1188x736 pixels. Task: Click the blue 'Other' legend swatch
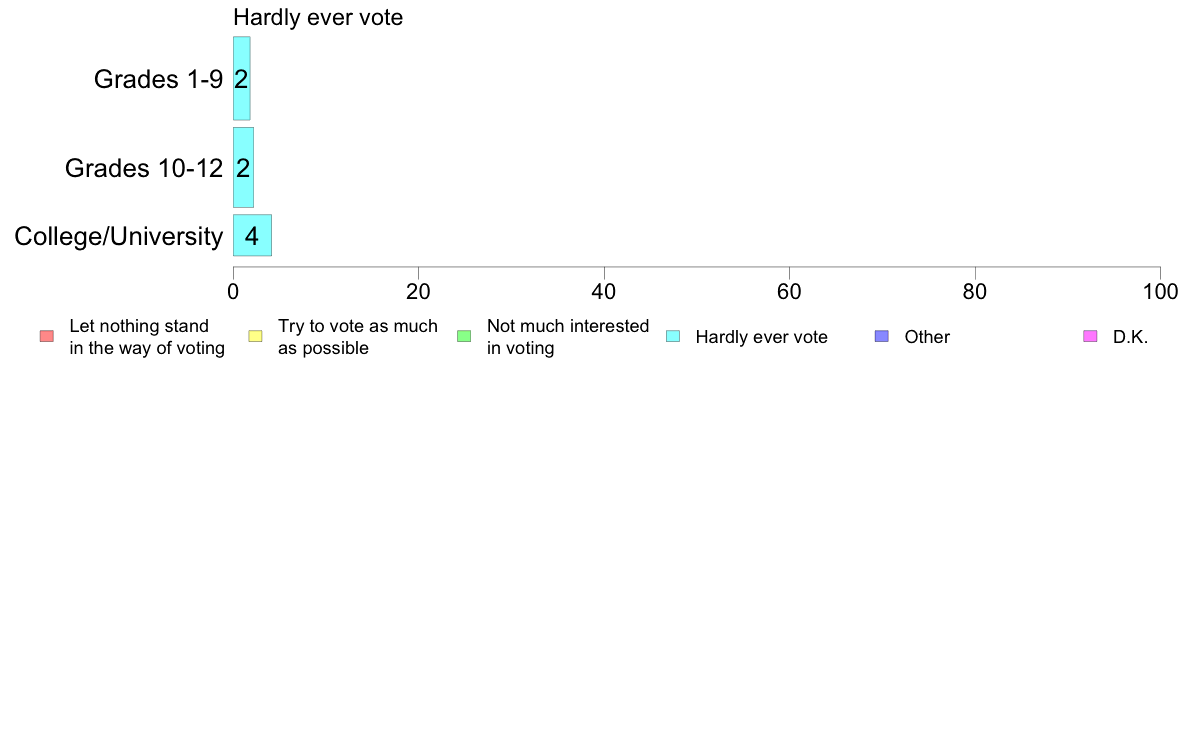(882, 337)
